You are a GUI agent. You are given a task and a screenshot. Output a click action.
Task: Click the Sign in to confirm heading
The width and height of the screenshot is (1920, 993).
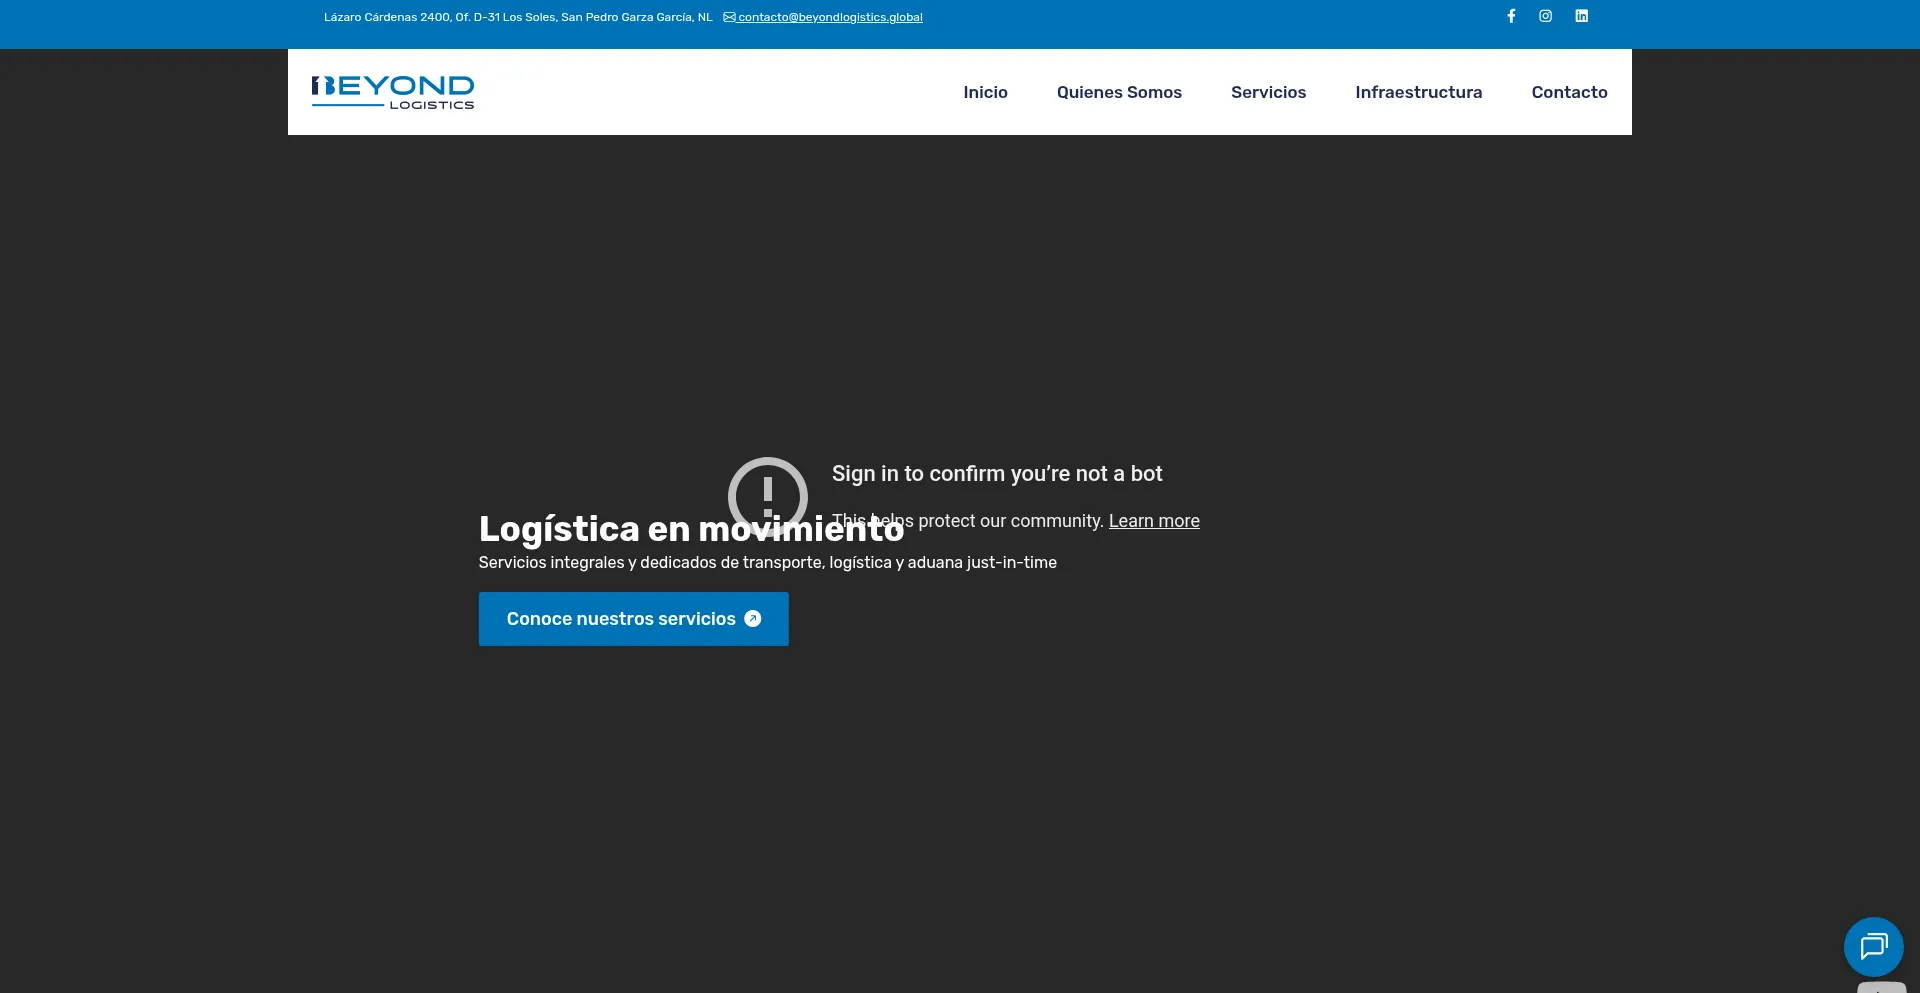[x=997, y=473]
